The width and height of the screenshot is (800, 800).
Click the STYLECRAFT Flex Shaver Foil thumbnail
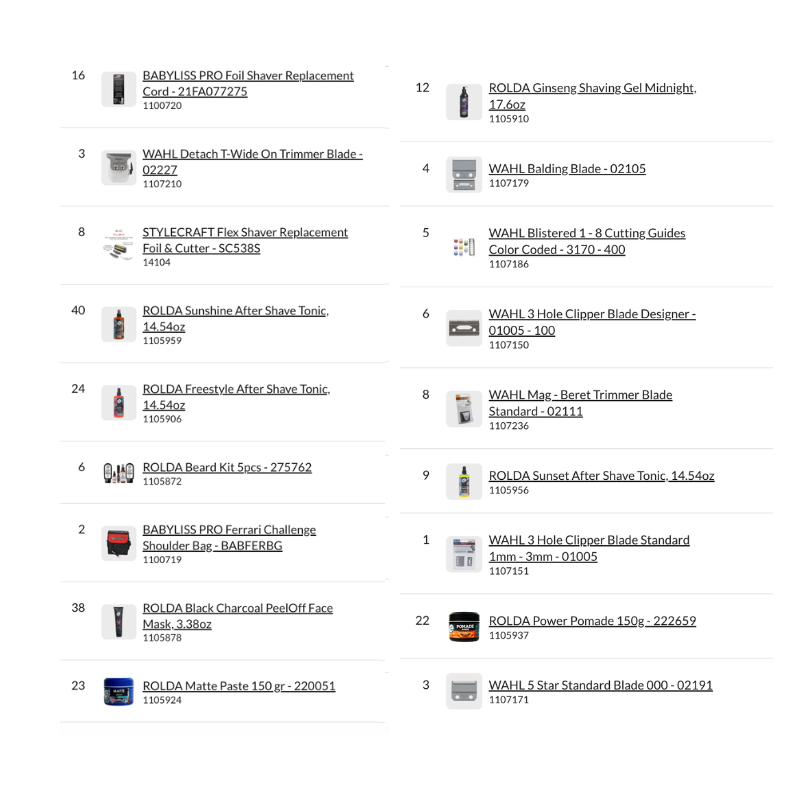click(x=118, y=246)
